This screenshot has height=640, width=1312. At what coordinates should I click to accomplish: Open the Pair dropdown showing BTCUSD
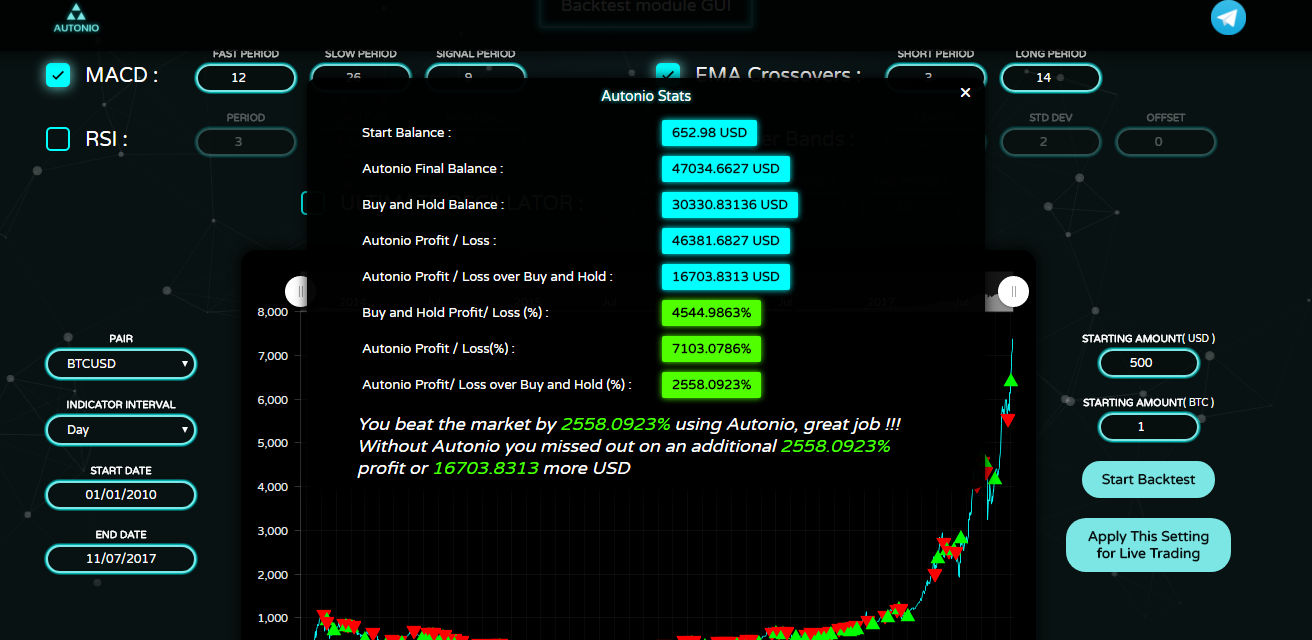(121, 364)
